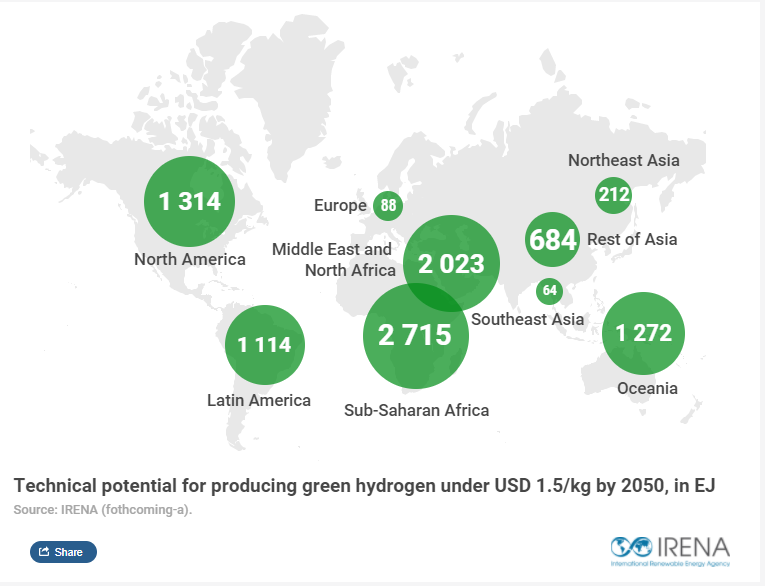Click the Middle East 2 023 bubble
Viewport: 765px width, 586px height.
(x=451, y=263)
